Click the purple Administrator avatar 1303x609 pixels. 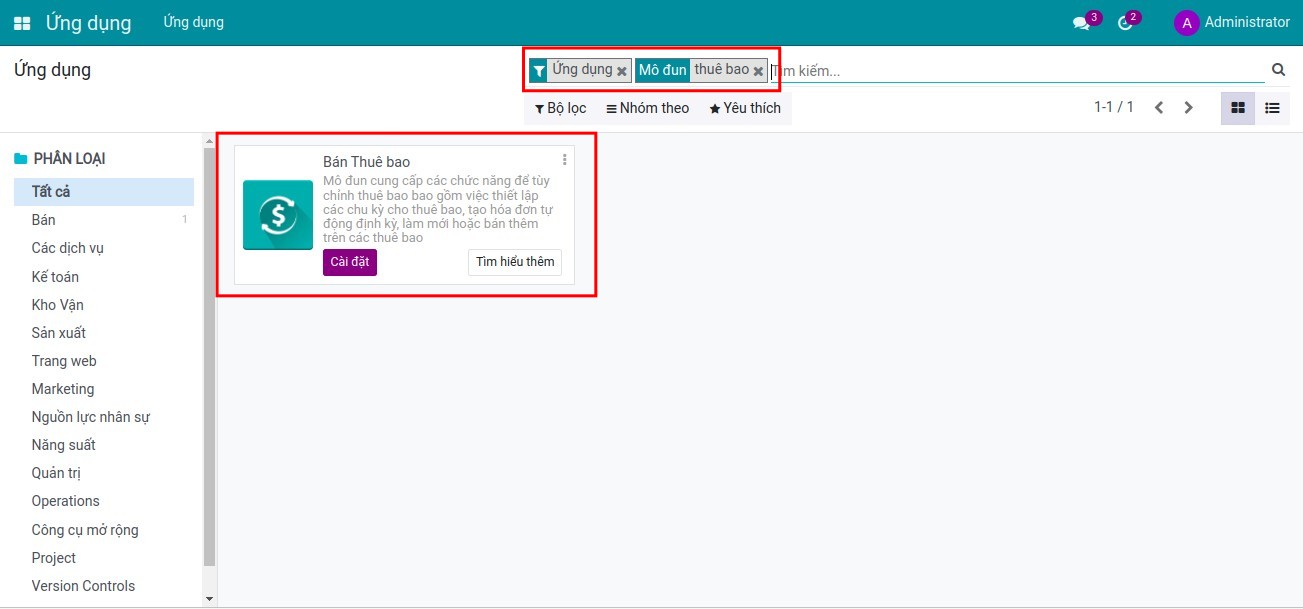(x=1186, y=23)
